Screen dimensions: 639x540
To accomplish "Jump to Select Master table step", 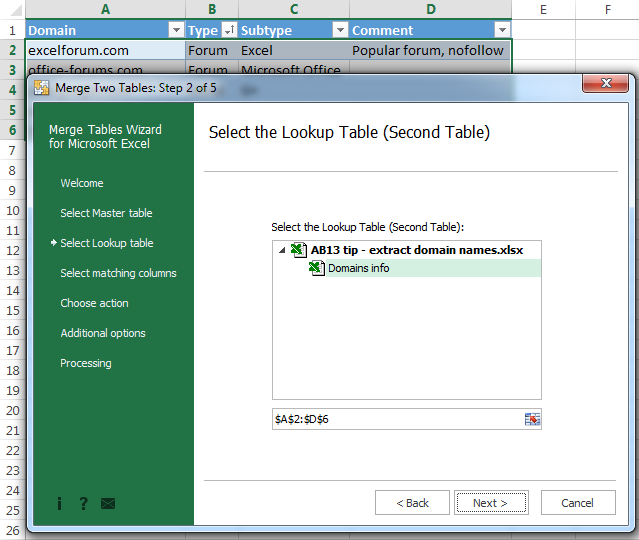I will [106, 213].
